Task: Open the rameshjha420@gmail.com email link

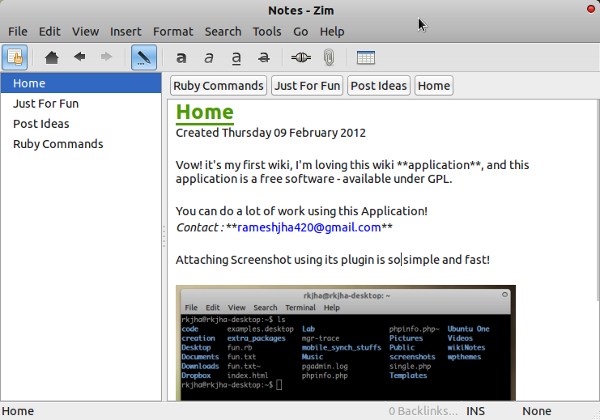Action: 308,228
